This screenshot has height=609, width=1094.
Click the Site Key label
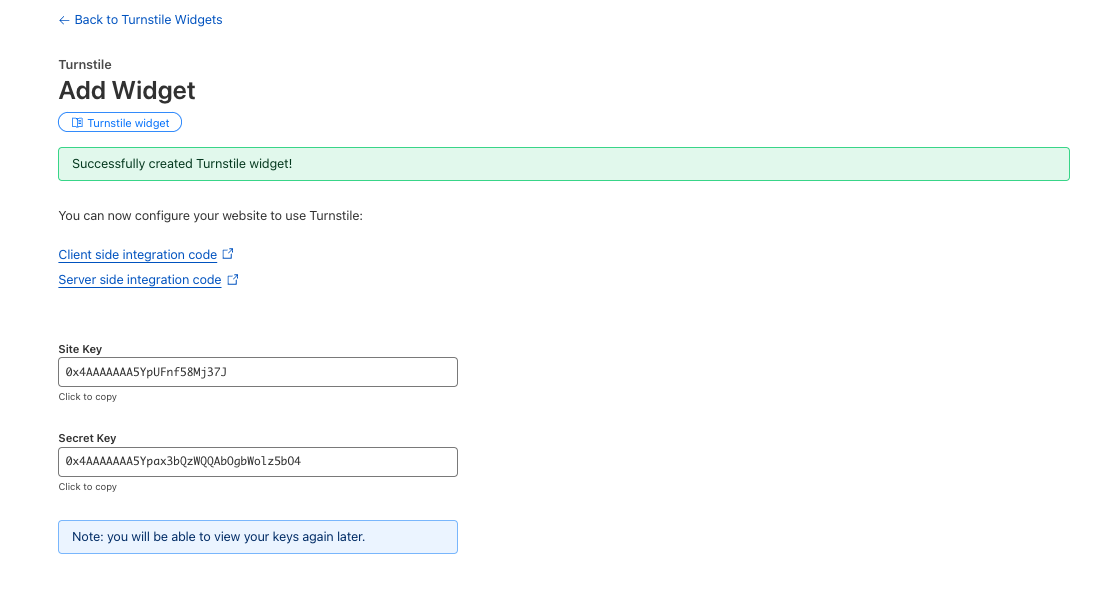(x=80, y=349)
